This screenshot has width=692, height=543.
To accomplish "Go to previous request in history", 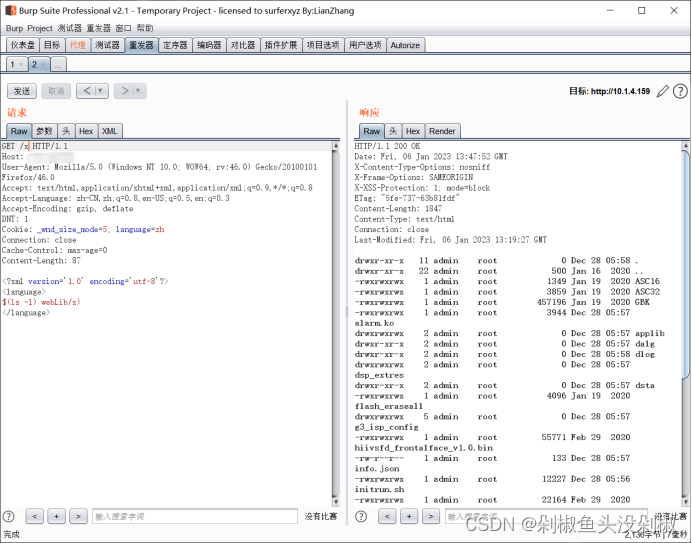I will [x=86, y=91].
